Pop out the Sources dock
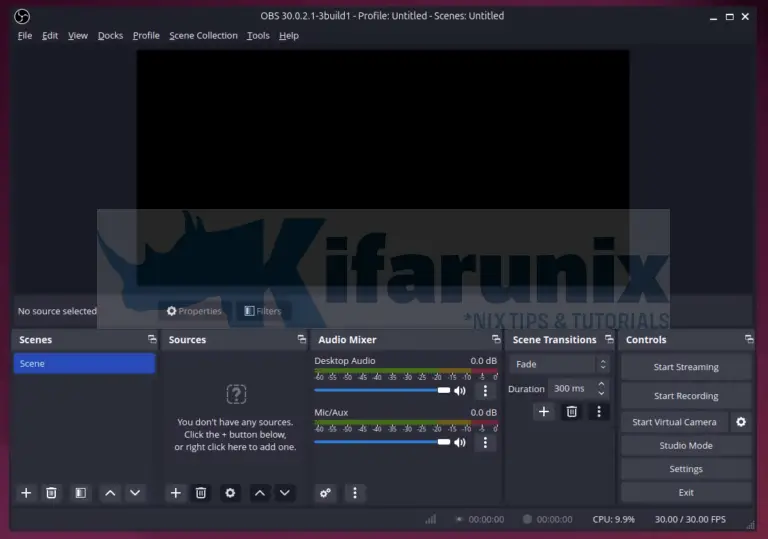The width and height of the screenshot is (768, 539). pyautogui.click(x=302, y=339)
